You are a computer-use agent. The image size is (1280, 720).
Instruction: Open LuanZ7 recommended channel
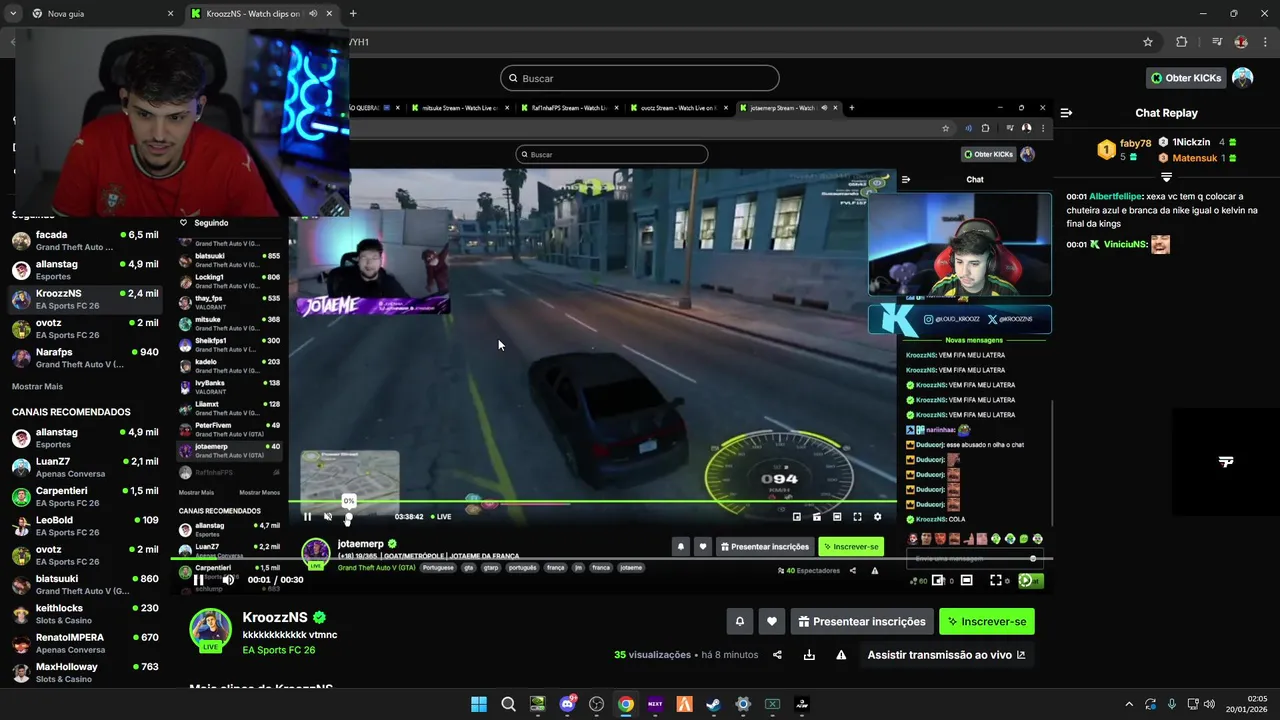[x=85, y=467]
